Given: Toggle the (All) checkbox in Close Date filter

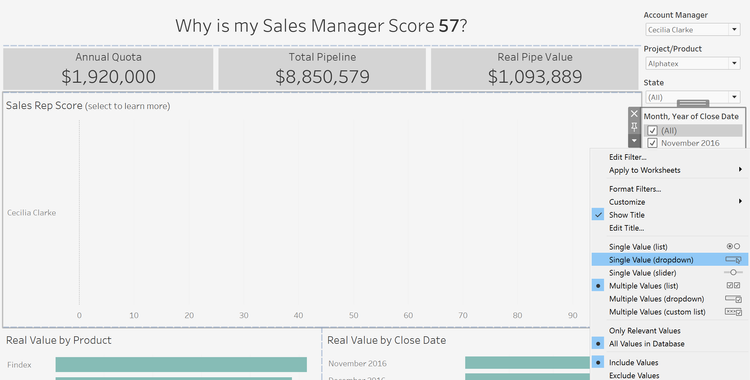Looking at the screenshot, I should 652,131.
